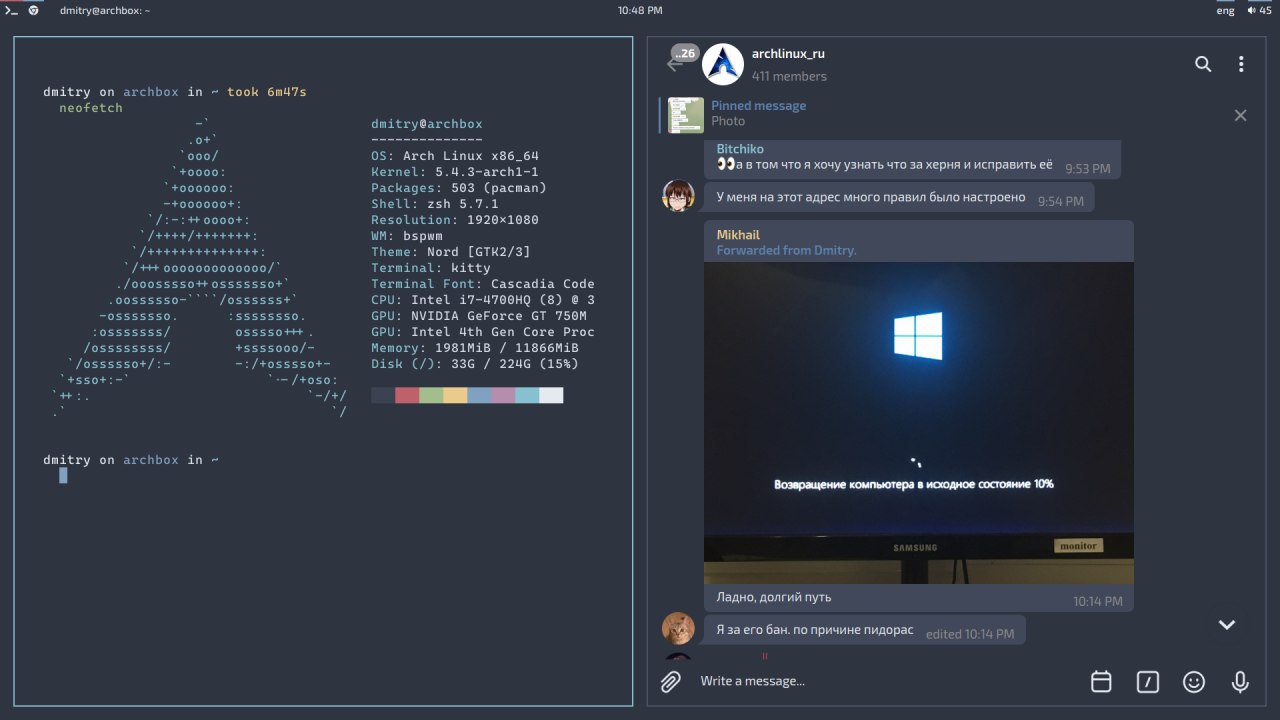1280x720 pixels.
Task: Open the chat options three-dot menu
Action: [x=1241, y=64]
